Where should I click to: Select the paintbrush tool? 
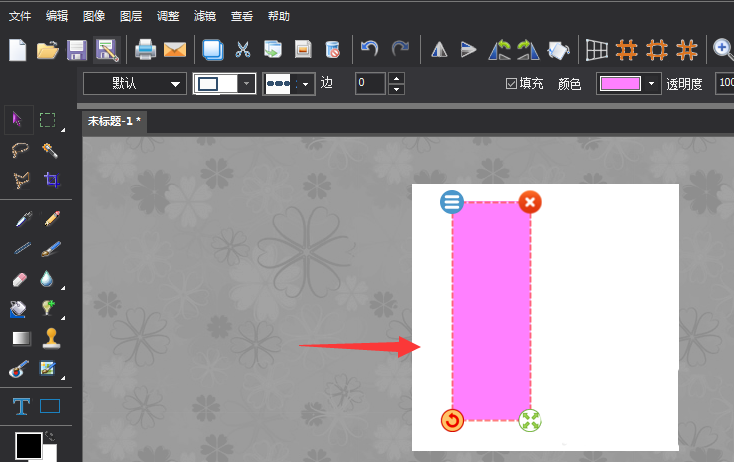(x=51, y=249)
